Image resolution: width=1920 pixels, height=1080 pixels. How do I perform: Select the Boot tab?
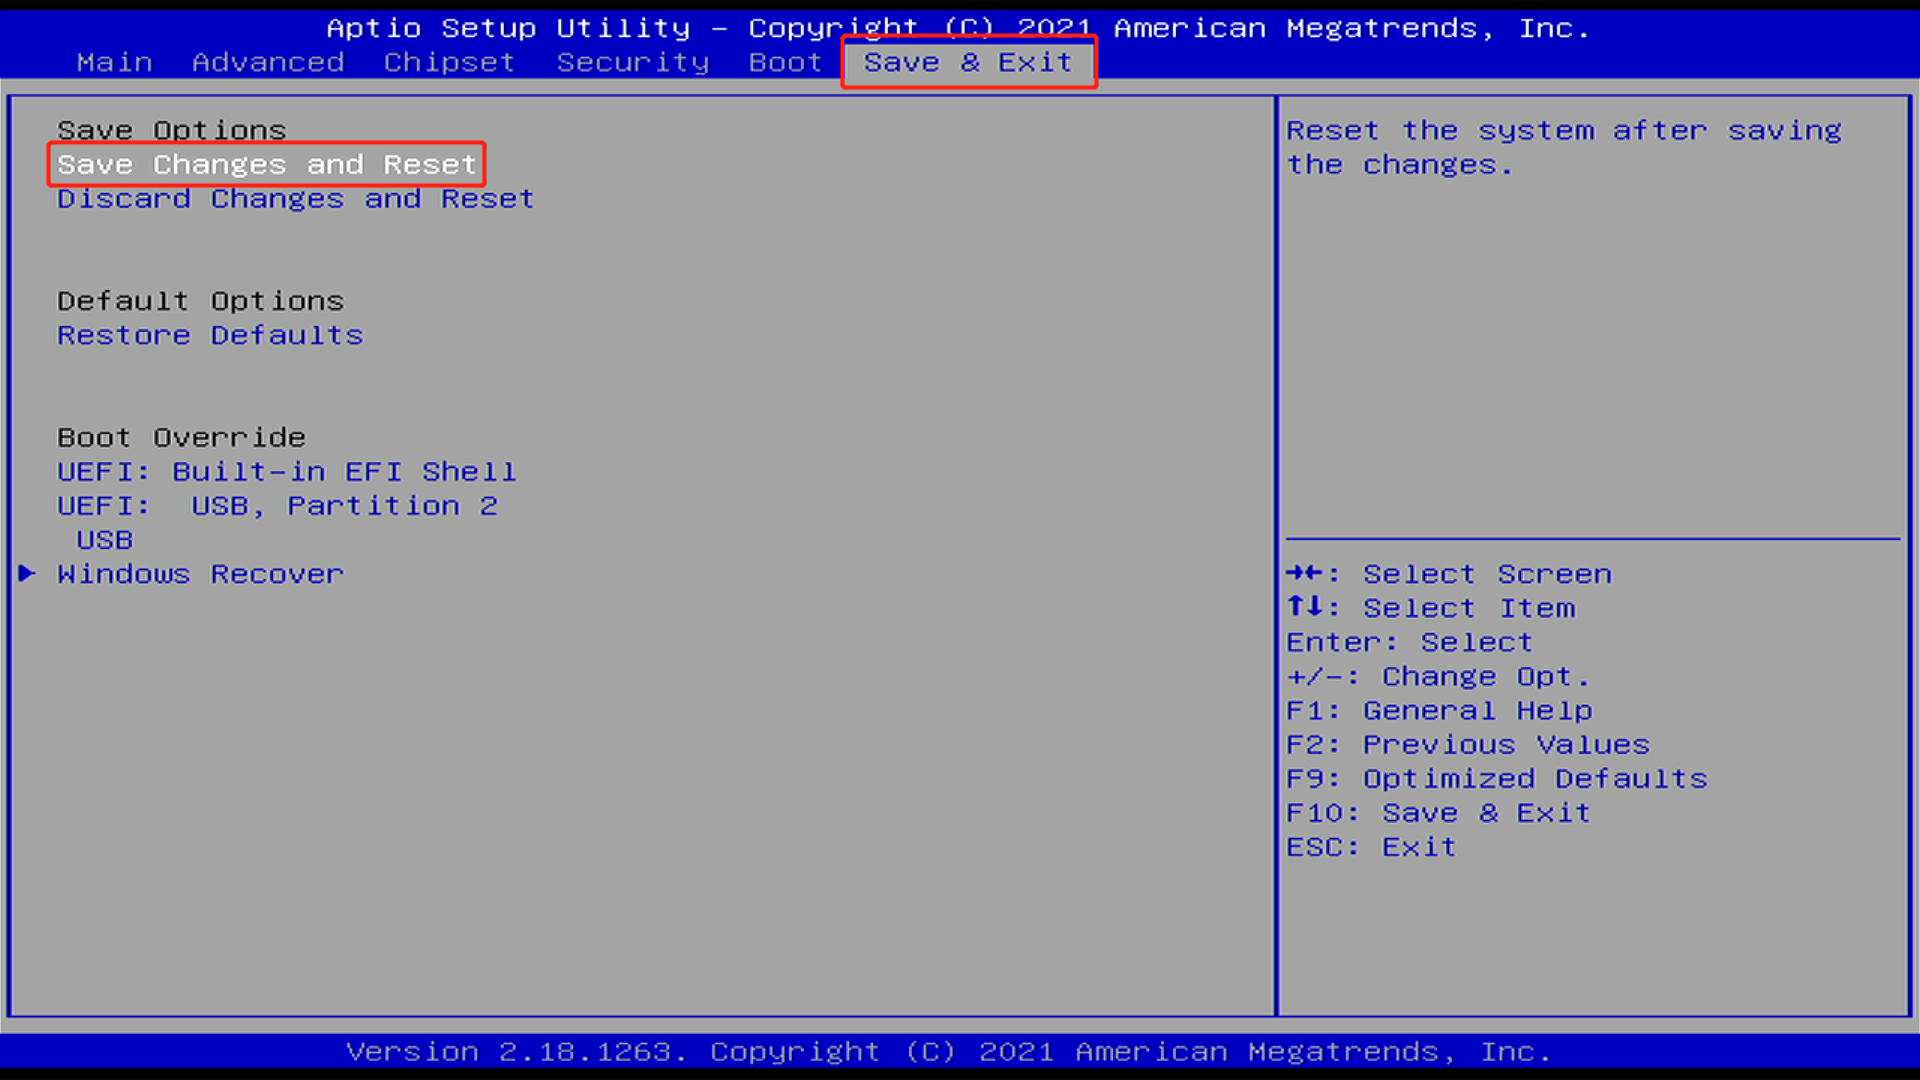785,62
